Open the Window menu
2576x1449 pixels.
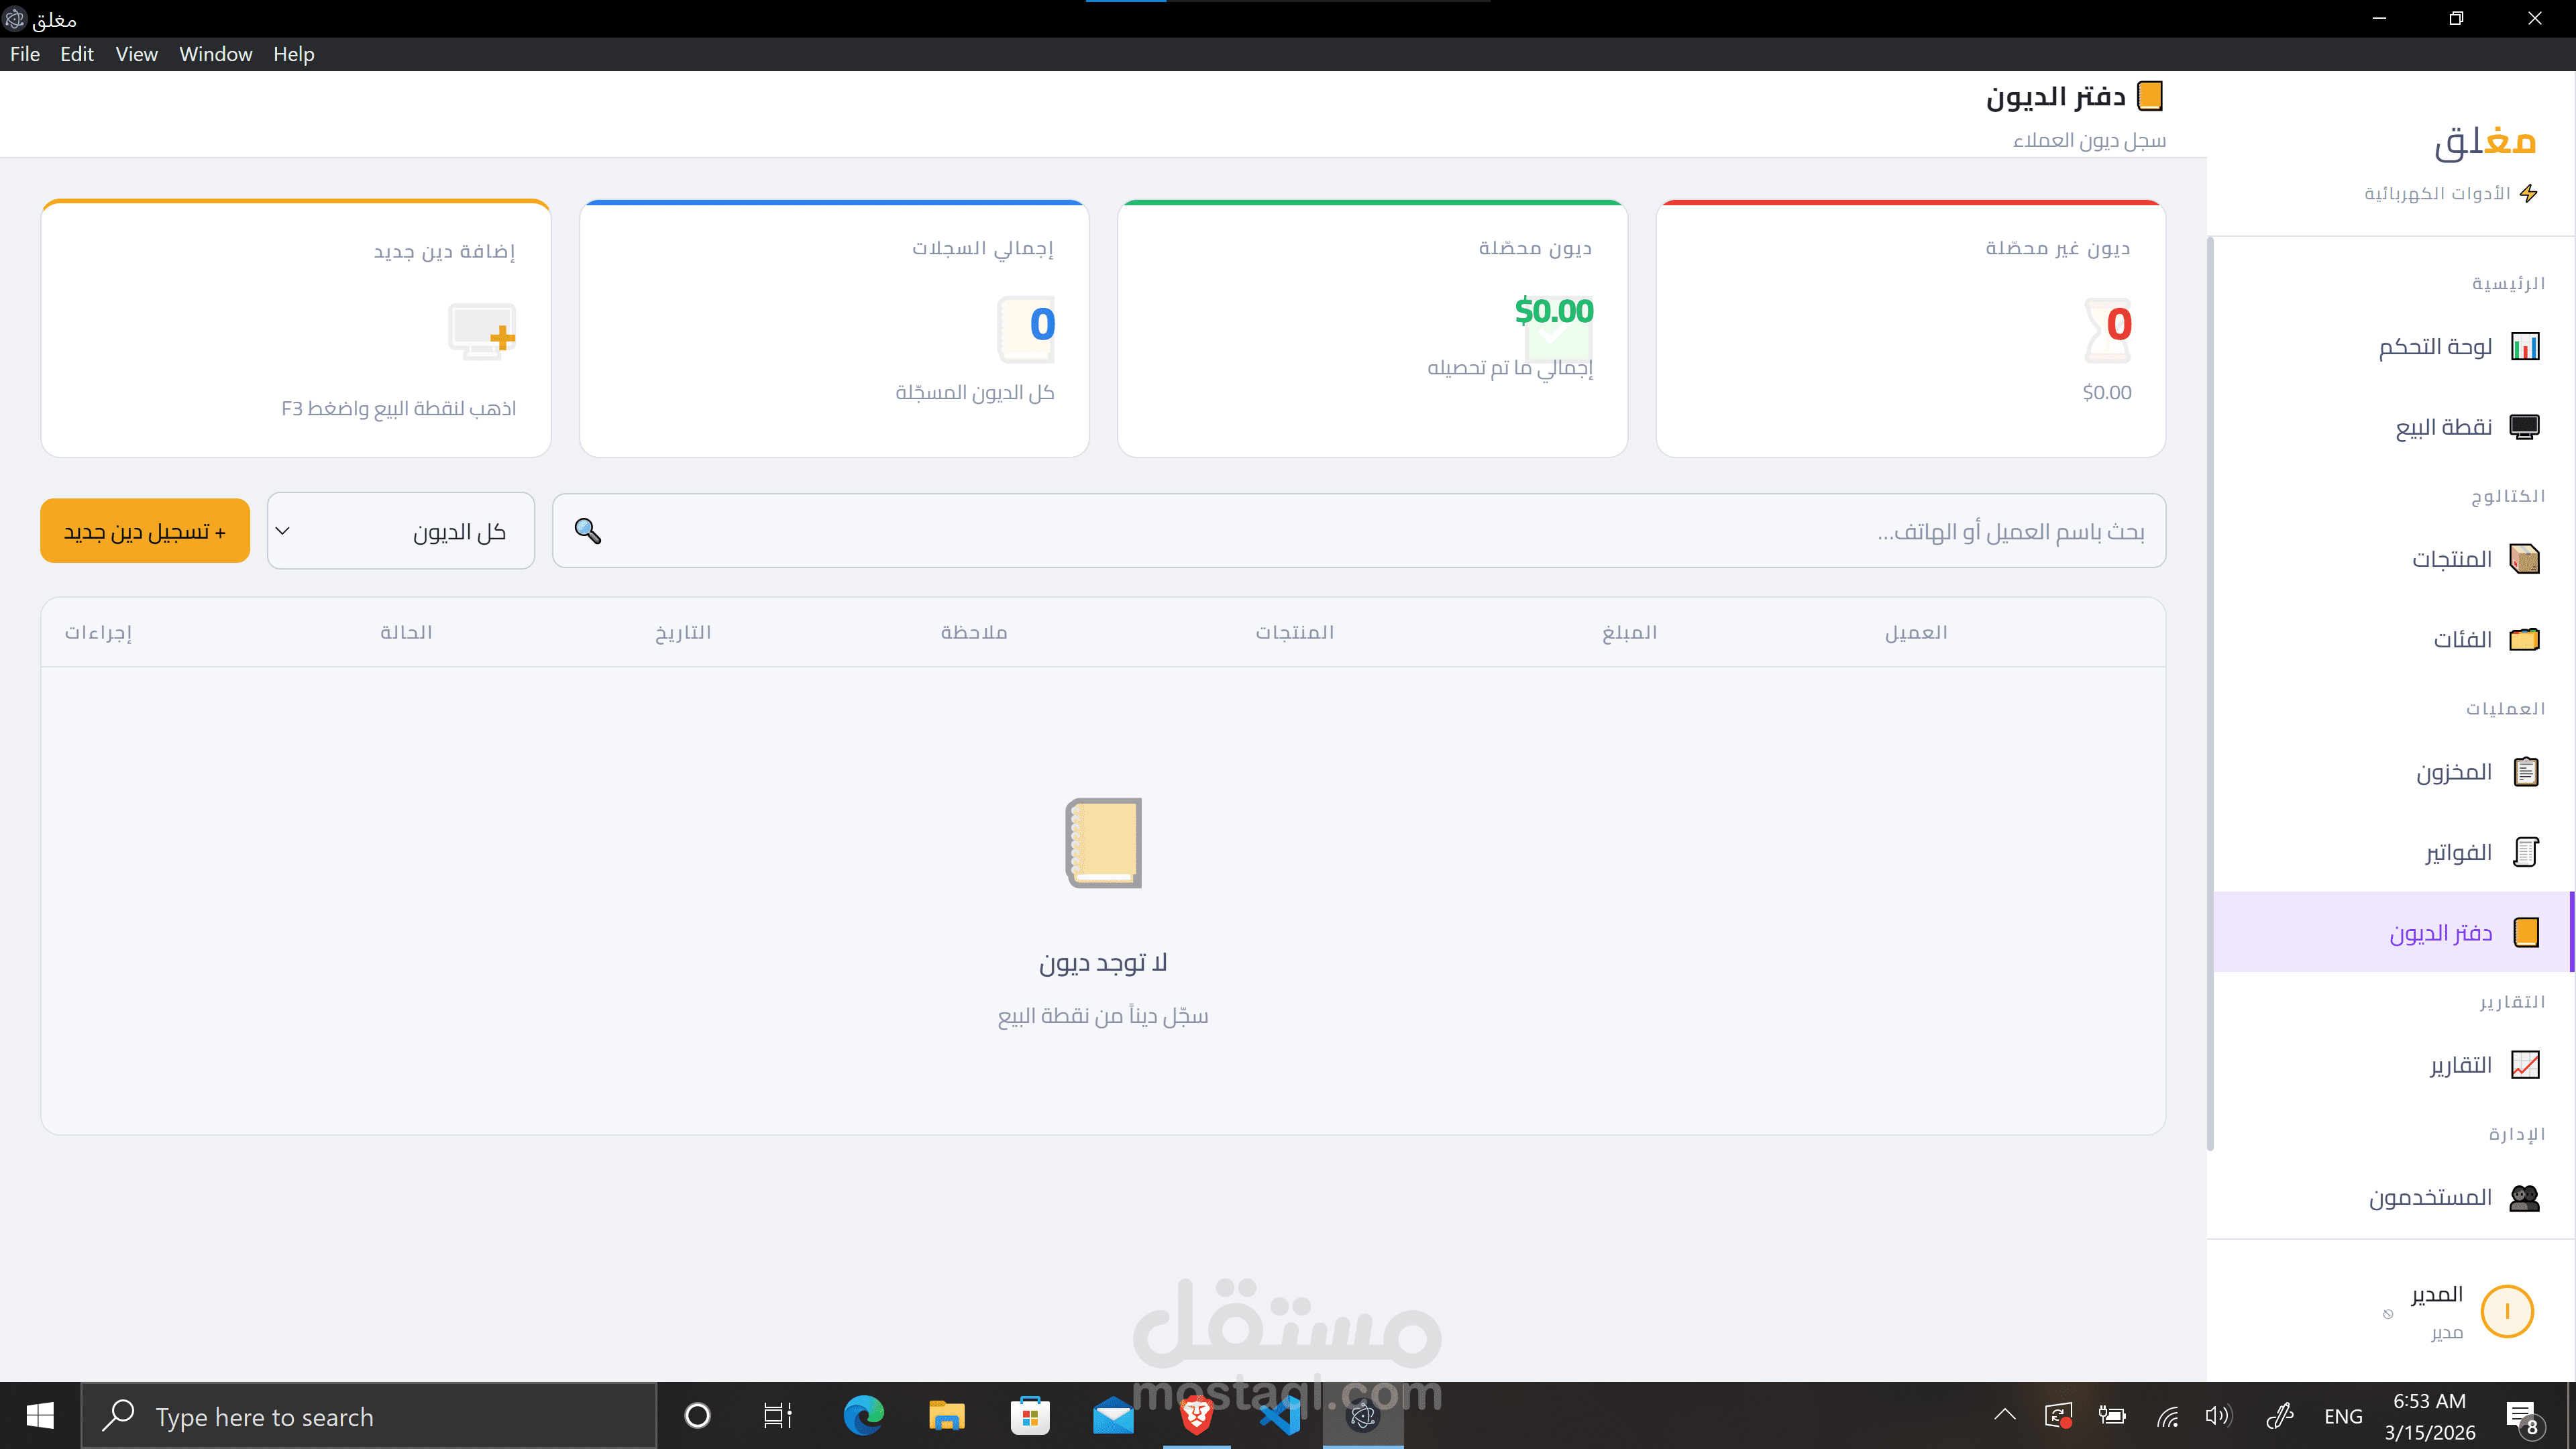215,54
